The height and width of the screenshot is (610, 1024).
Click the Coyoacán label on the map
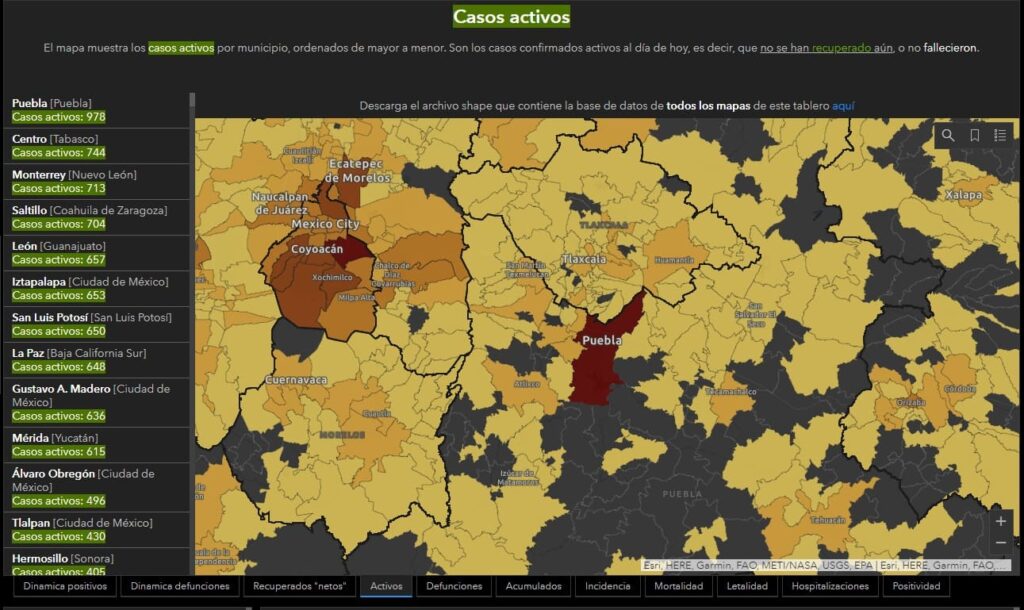(317, 249)
